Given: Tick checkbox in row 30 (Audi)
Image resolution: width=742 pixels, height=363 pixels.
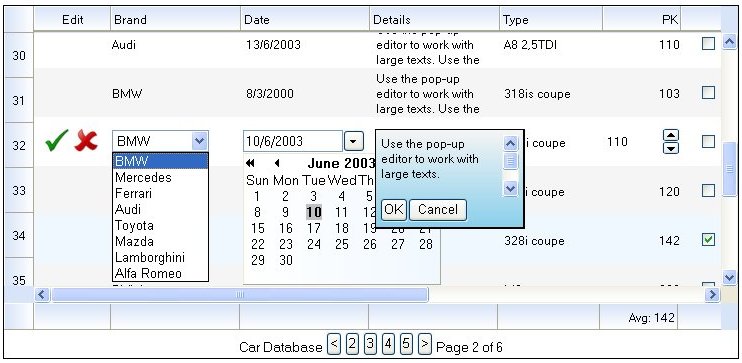Looking at the screenshot, I should 708,44.
